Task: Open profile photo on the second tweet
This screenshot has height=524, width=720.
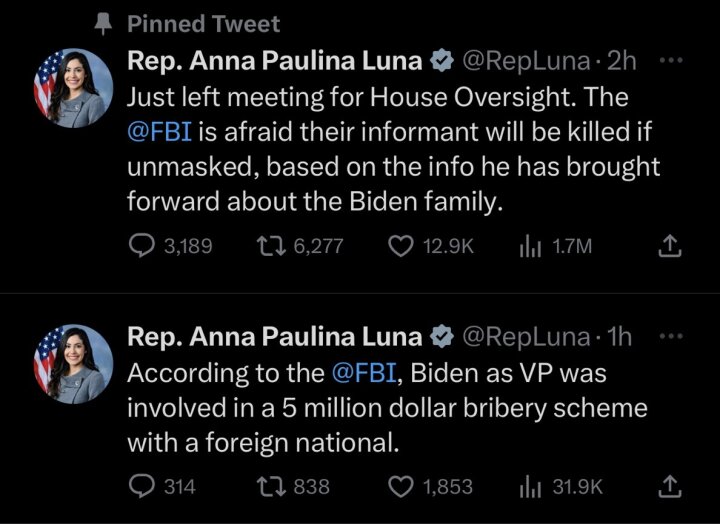Action: pyautogui.click(x=73, y=364)
